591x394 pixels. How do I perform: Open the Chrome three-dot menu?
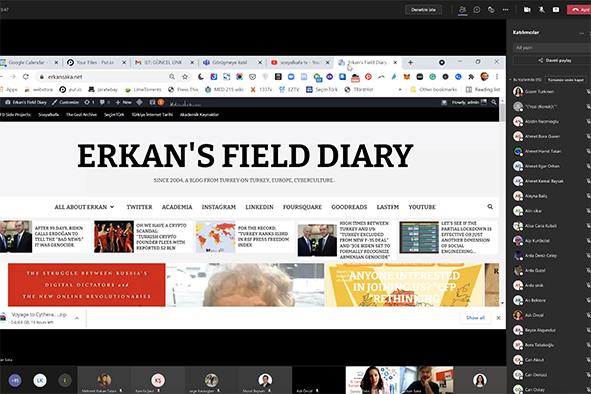[x=497, y=77]
